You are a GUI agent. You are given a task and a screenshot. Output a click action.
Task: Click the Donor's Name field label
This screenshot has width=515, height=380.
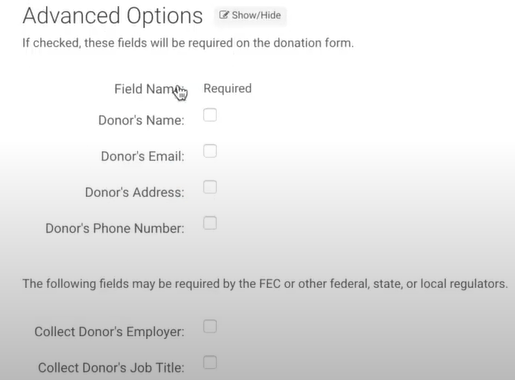pos(141,120)
